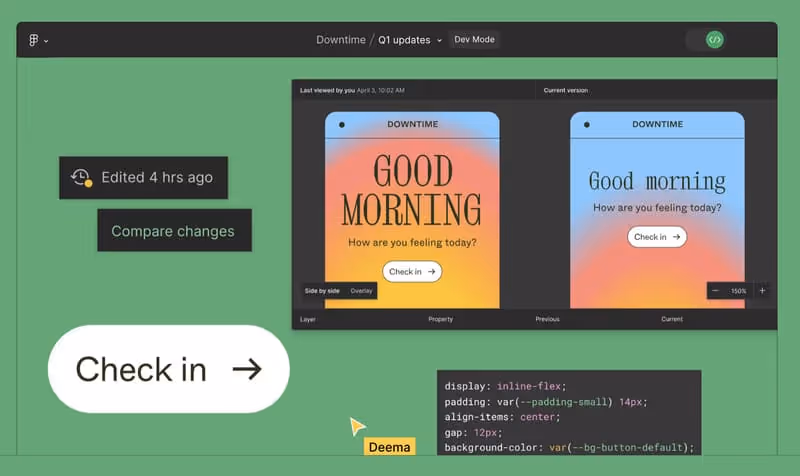Screen dimensions: 800x476
Task: Click the dot icon in the left DOWNTIME header
Action: [342, 124]
